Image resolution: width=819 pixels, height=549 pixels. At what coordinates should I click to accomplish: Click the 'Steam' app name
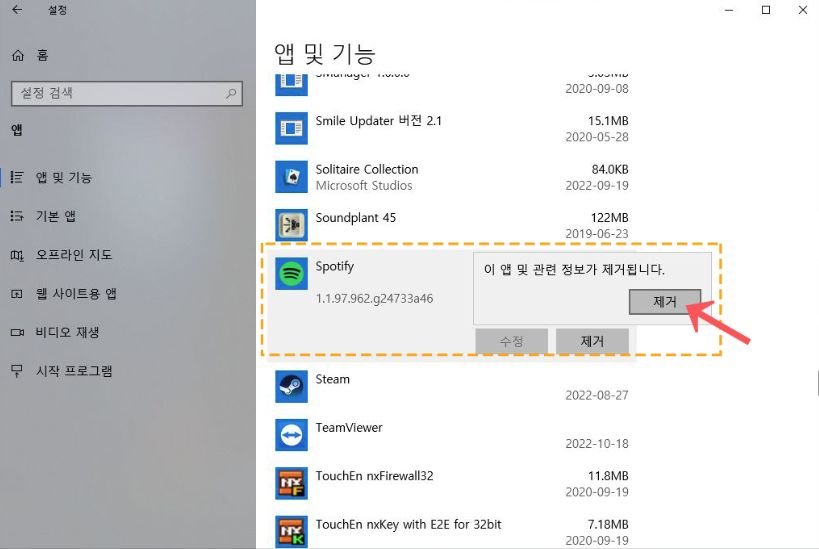tap(333, 379)
